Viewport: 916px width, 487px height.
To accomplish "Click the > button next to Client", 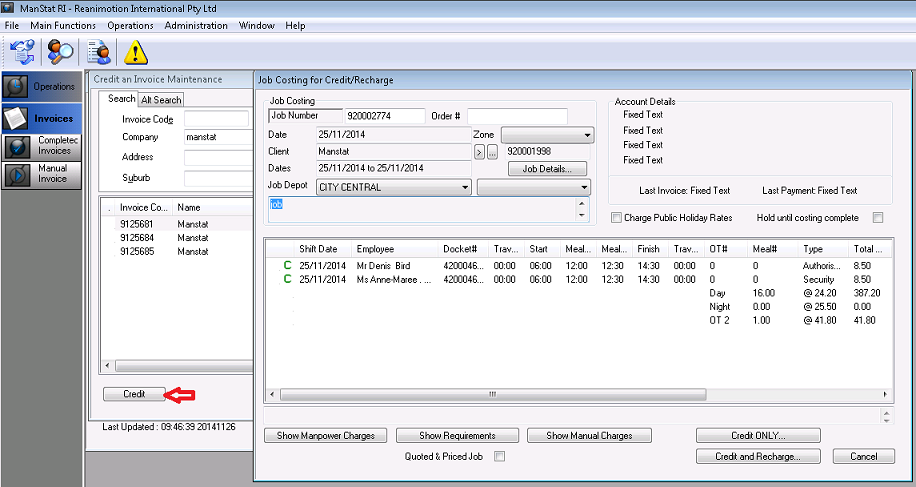I will (x=479, y=152).
